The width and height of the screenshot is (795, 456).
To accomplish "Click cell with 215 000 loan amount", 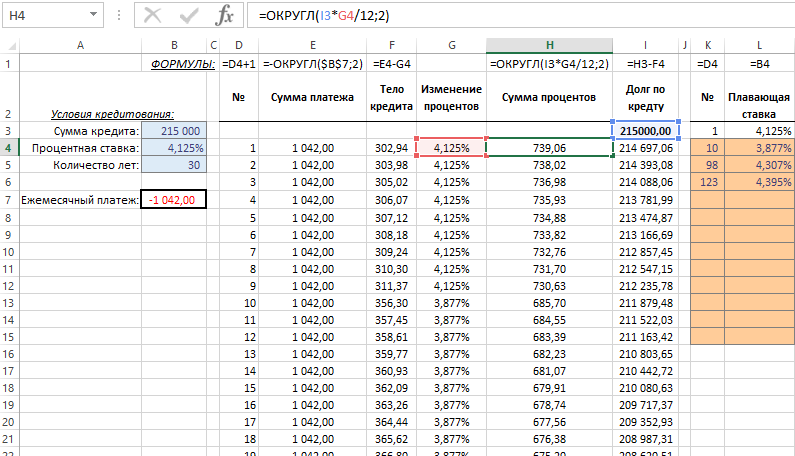I will click(174, 131).
